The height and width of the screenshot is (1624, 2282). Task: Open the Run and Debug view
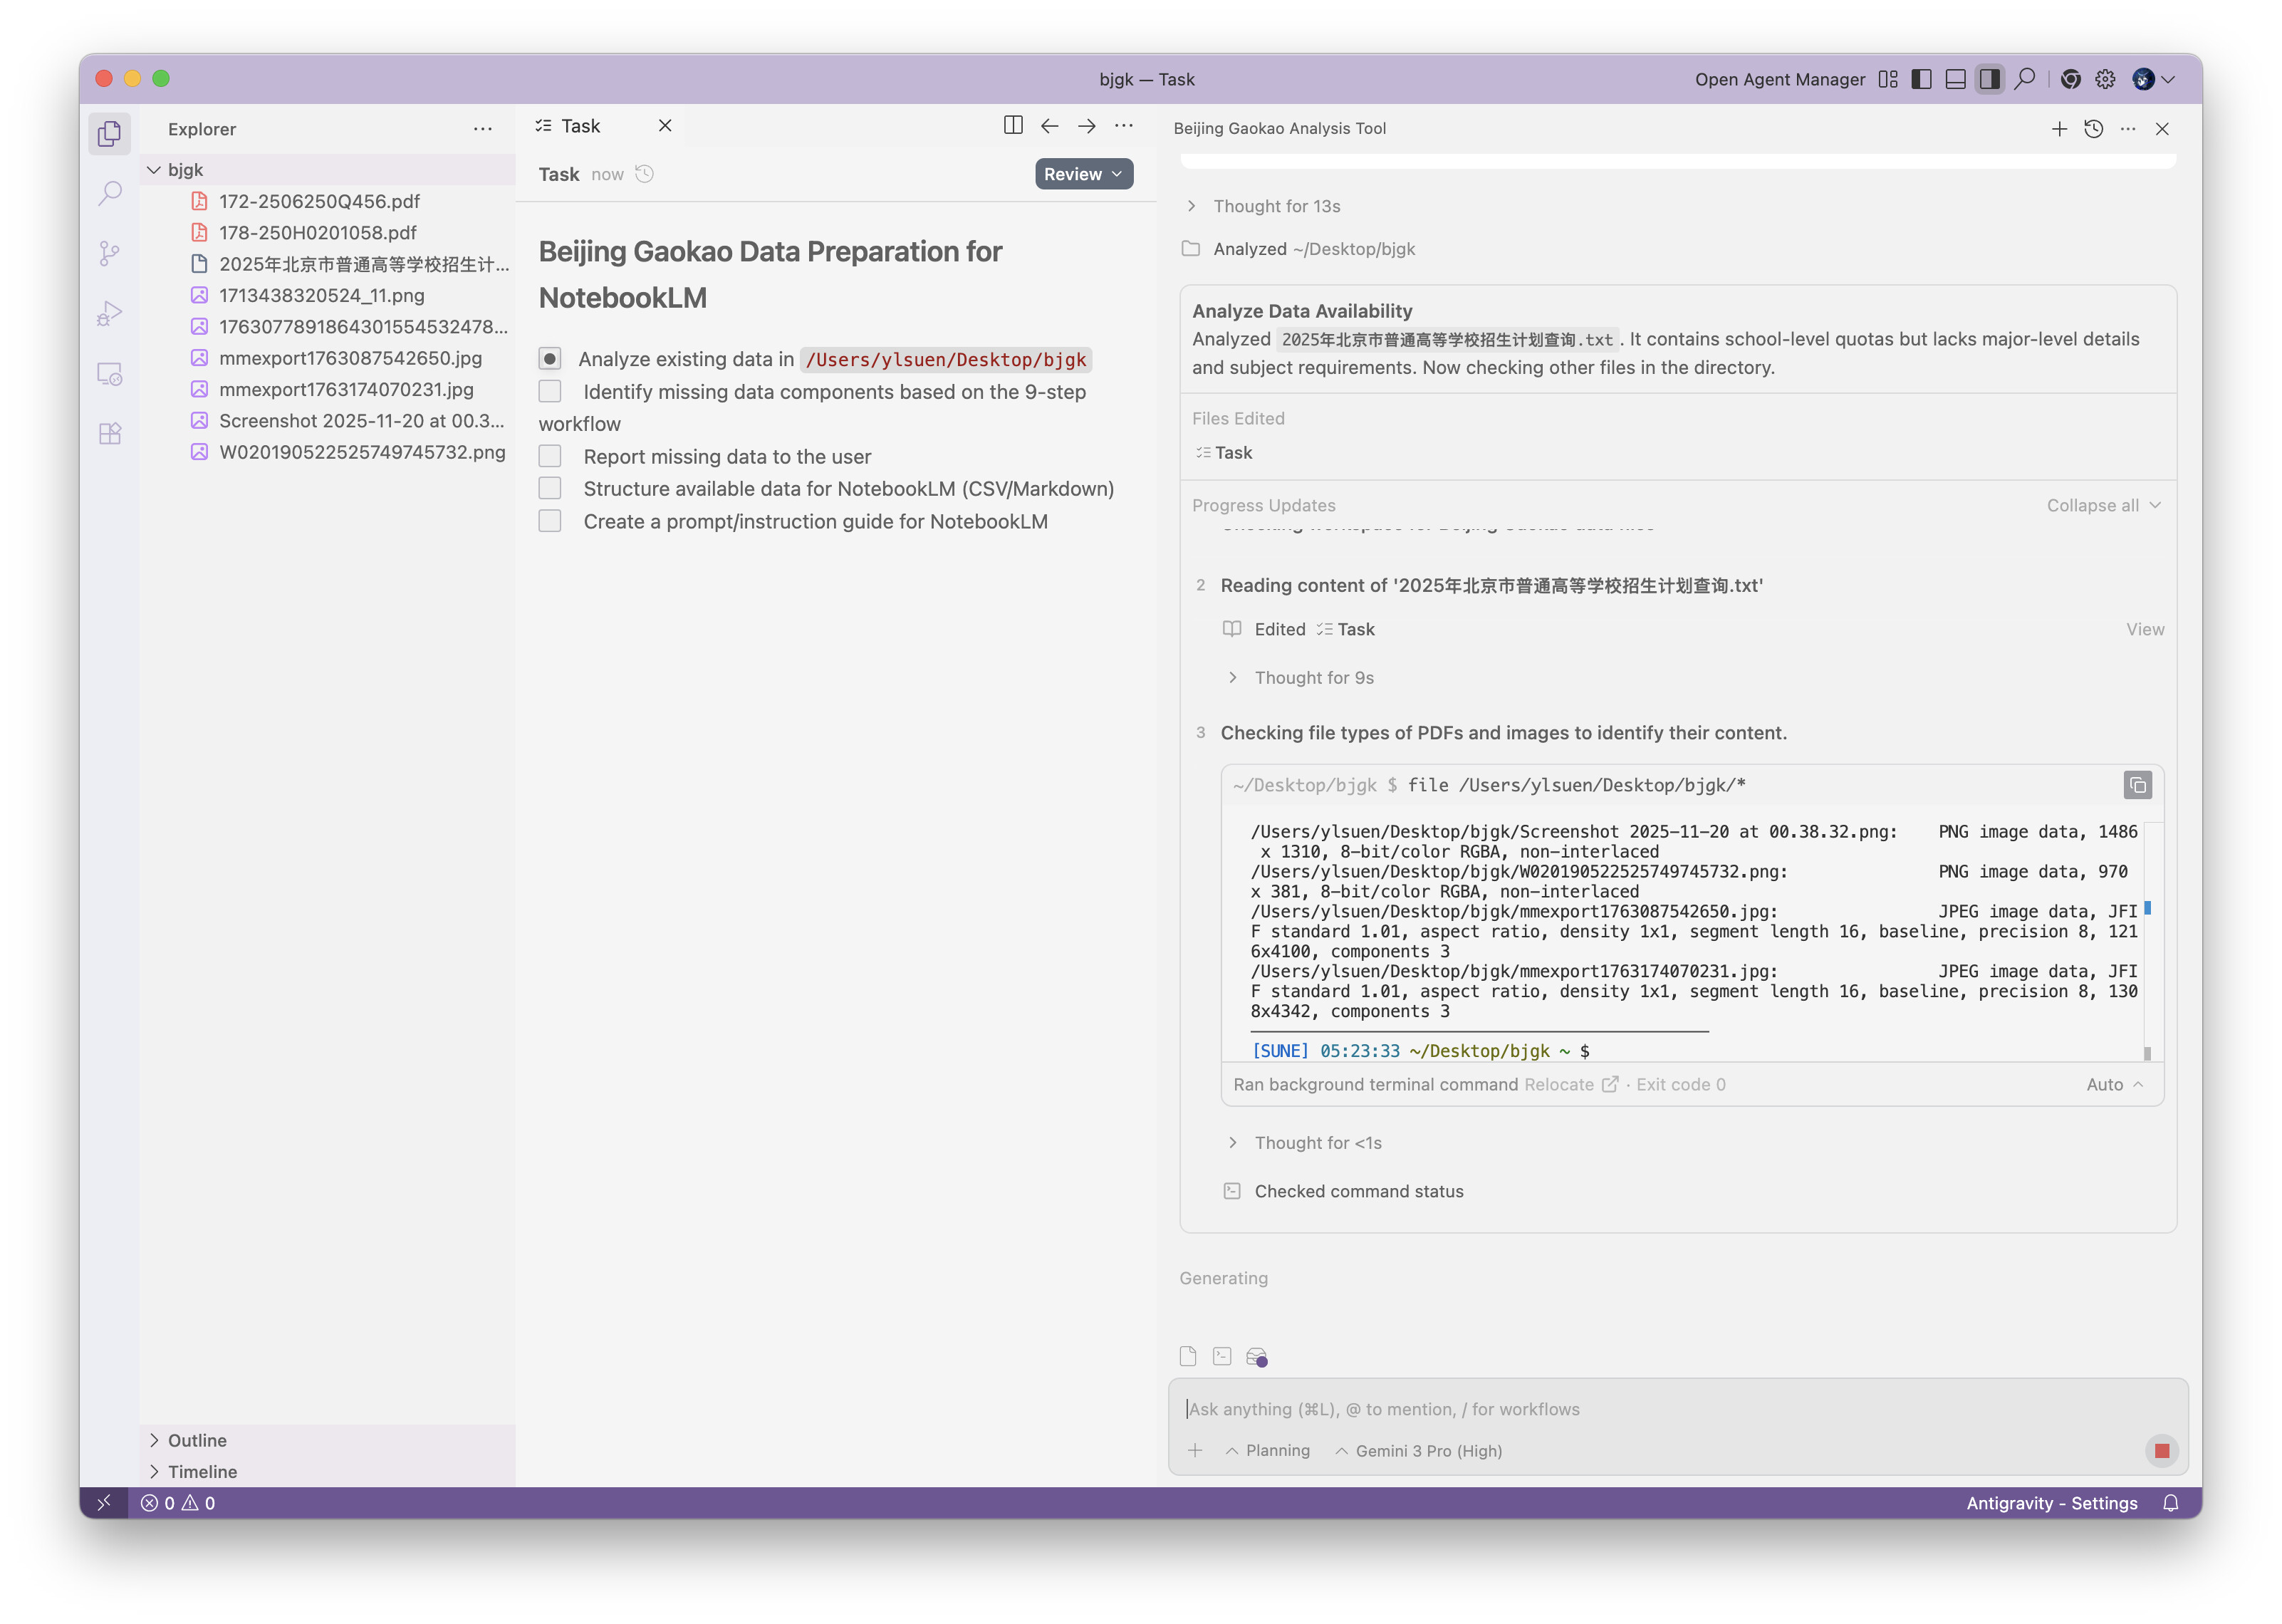point(110,313)
